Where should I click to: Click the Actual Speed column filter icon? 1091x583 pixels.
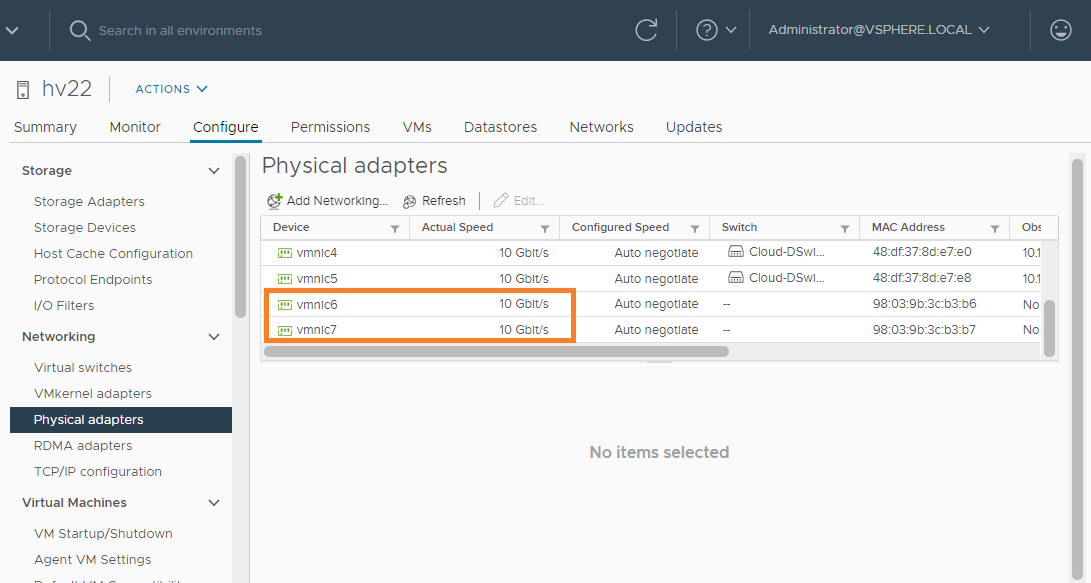[545, 228]
